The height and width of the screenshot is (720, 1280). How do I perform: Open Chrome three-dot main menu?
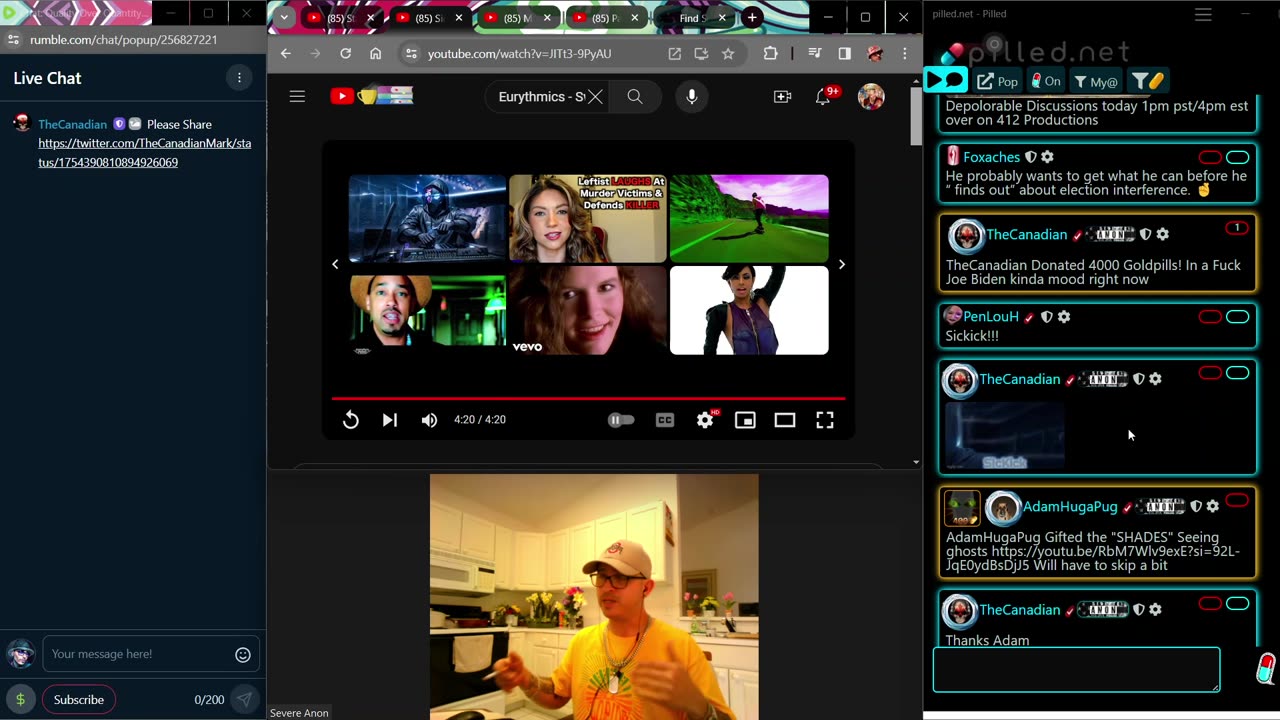pyautogui.click(x=904, y=53)
